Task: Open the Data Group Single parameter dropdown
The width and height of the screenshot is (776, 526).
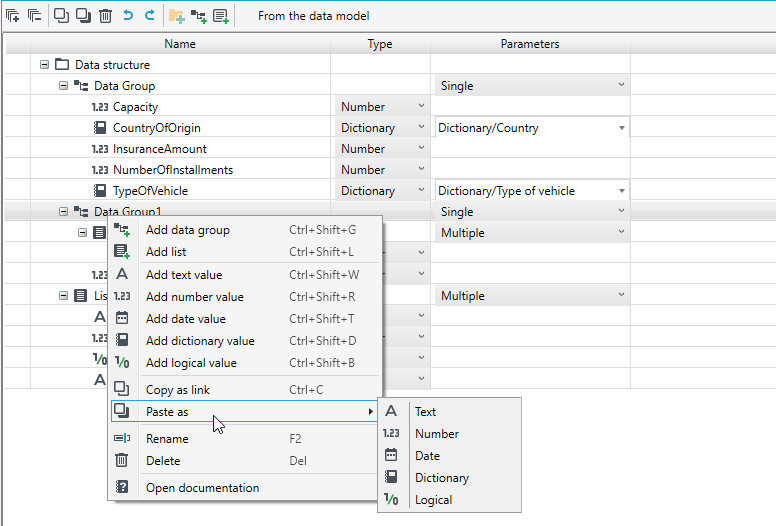Action: (x=532, y=86)
